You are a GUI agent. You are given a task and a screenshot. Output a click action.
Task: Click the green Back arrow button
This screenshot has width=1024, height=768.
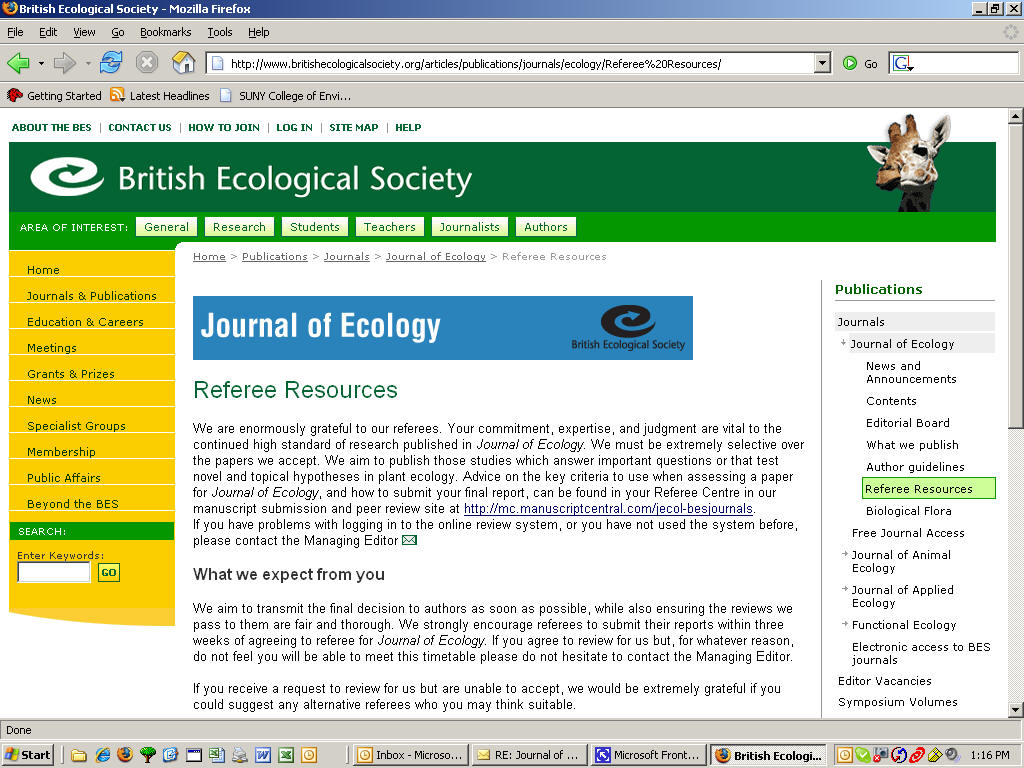pos(18,63)
